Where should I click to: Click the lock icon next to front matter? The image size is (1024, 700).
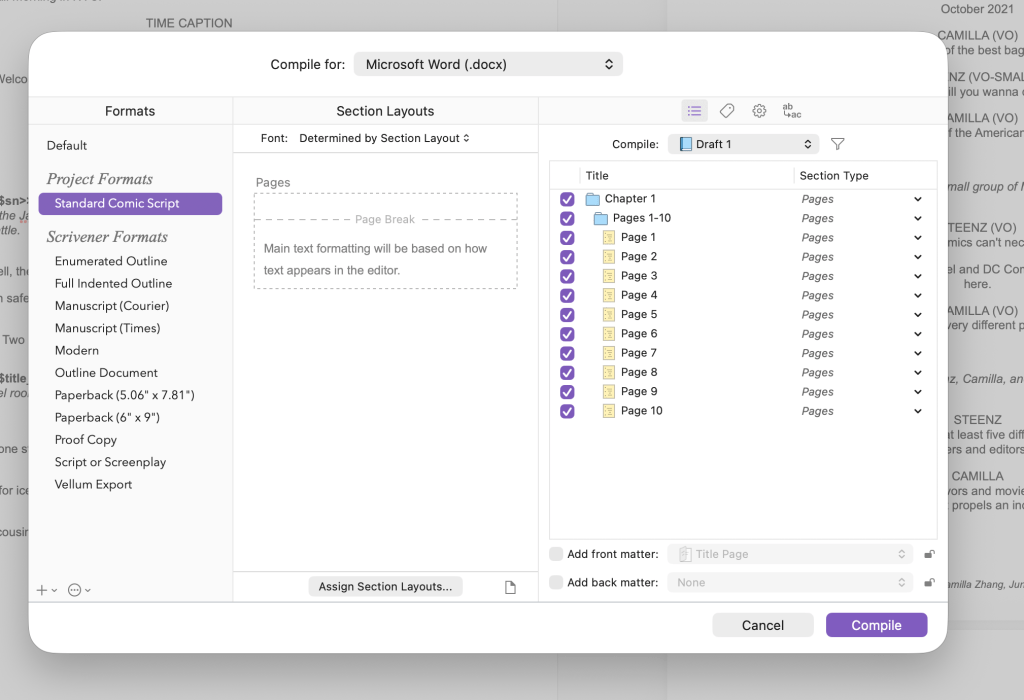tap(929, 554)
